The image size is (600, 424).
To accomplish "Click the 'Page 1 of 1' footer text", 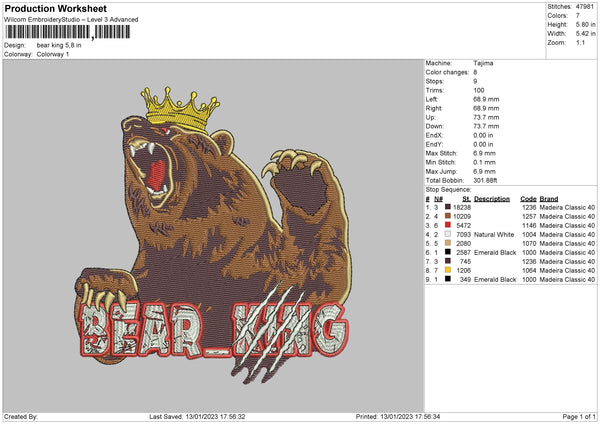I will [579, 417].
